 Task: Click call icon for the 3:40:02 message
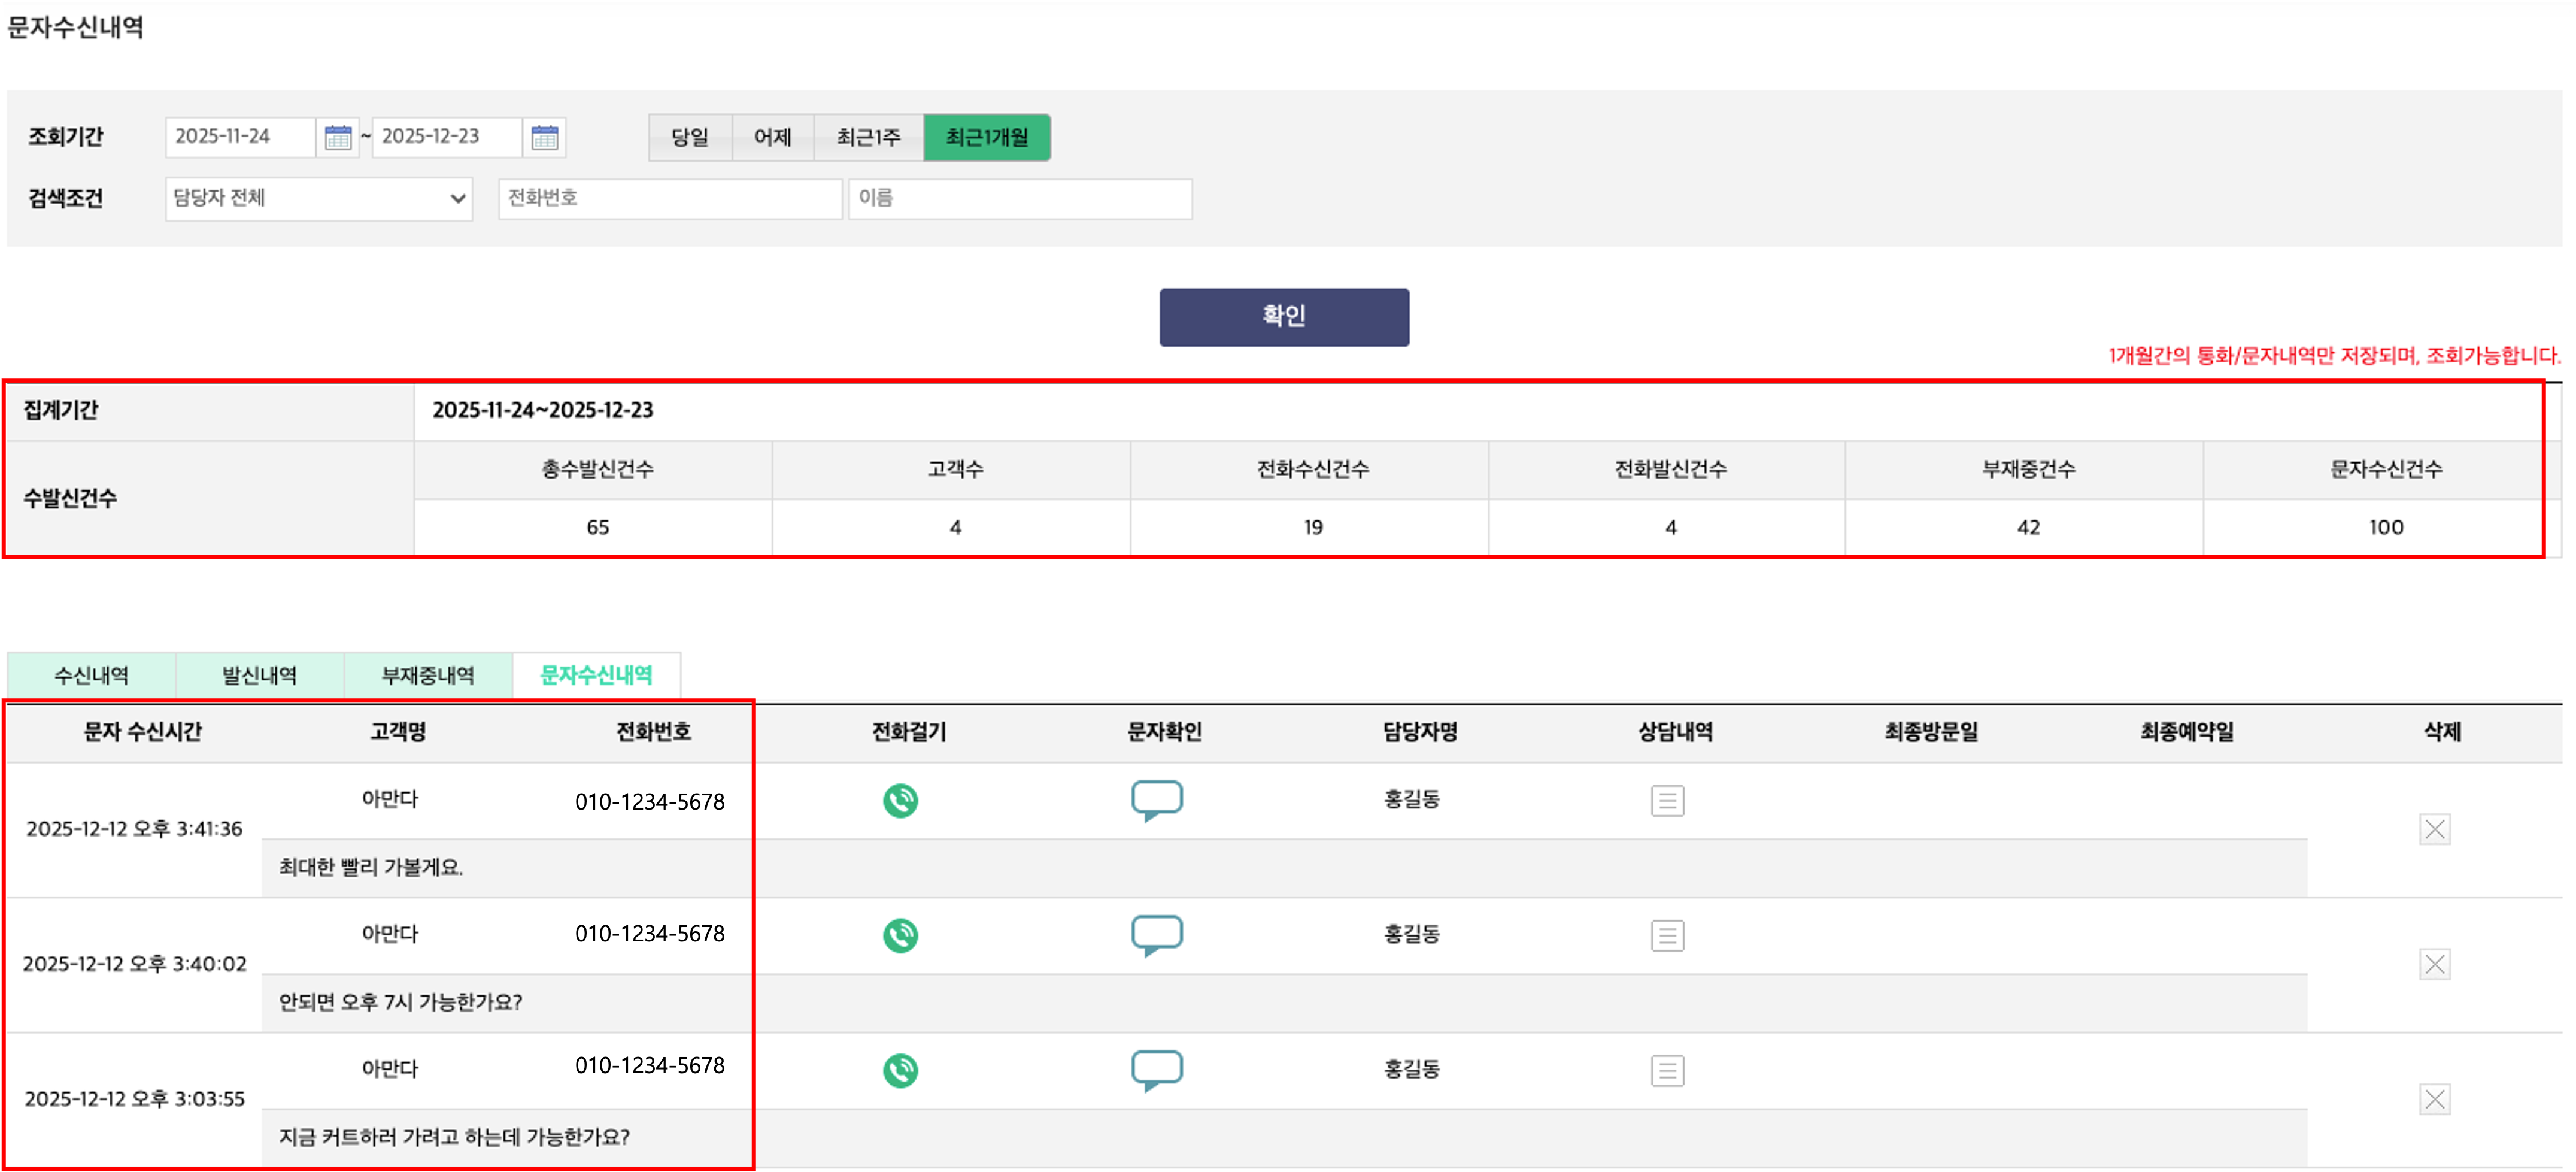pyautogui.click(x=900, y=935)
